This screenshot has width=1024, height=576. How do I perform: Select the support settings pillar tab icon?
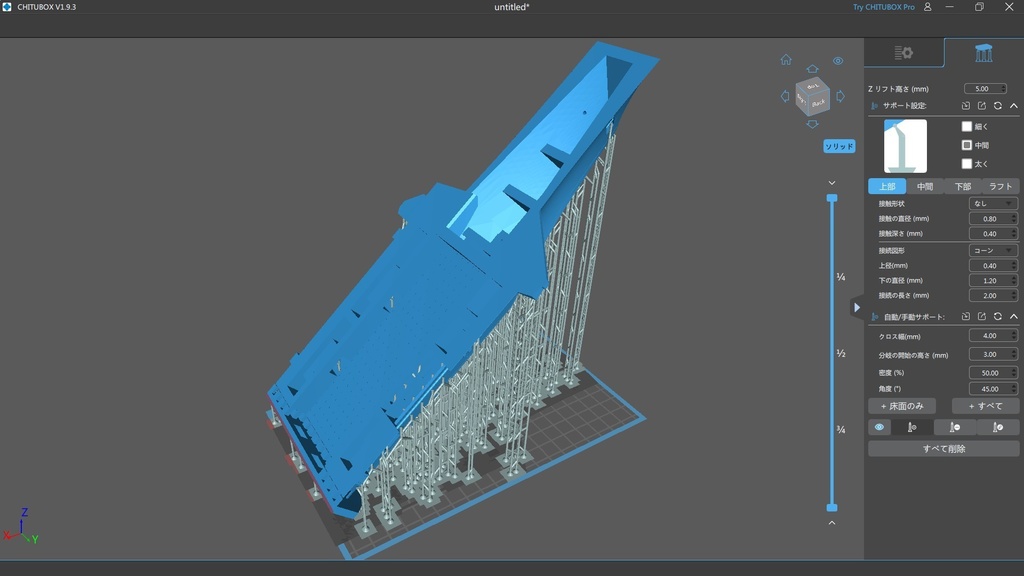pyautogui.click(x=984, y=50)
